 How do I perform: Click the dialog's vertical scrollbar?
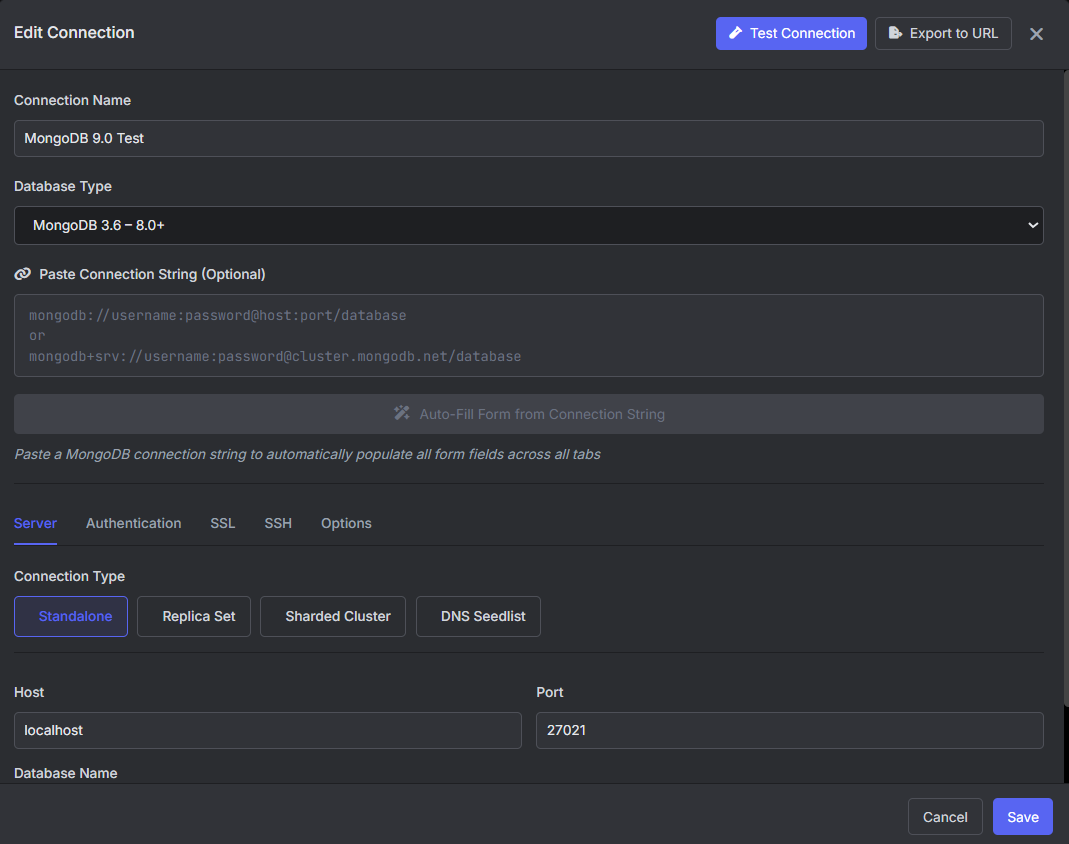1066,387
